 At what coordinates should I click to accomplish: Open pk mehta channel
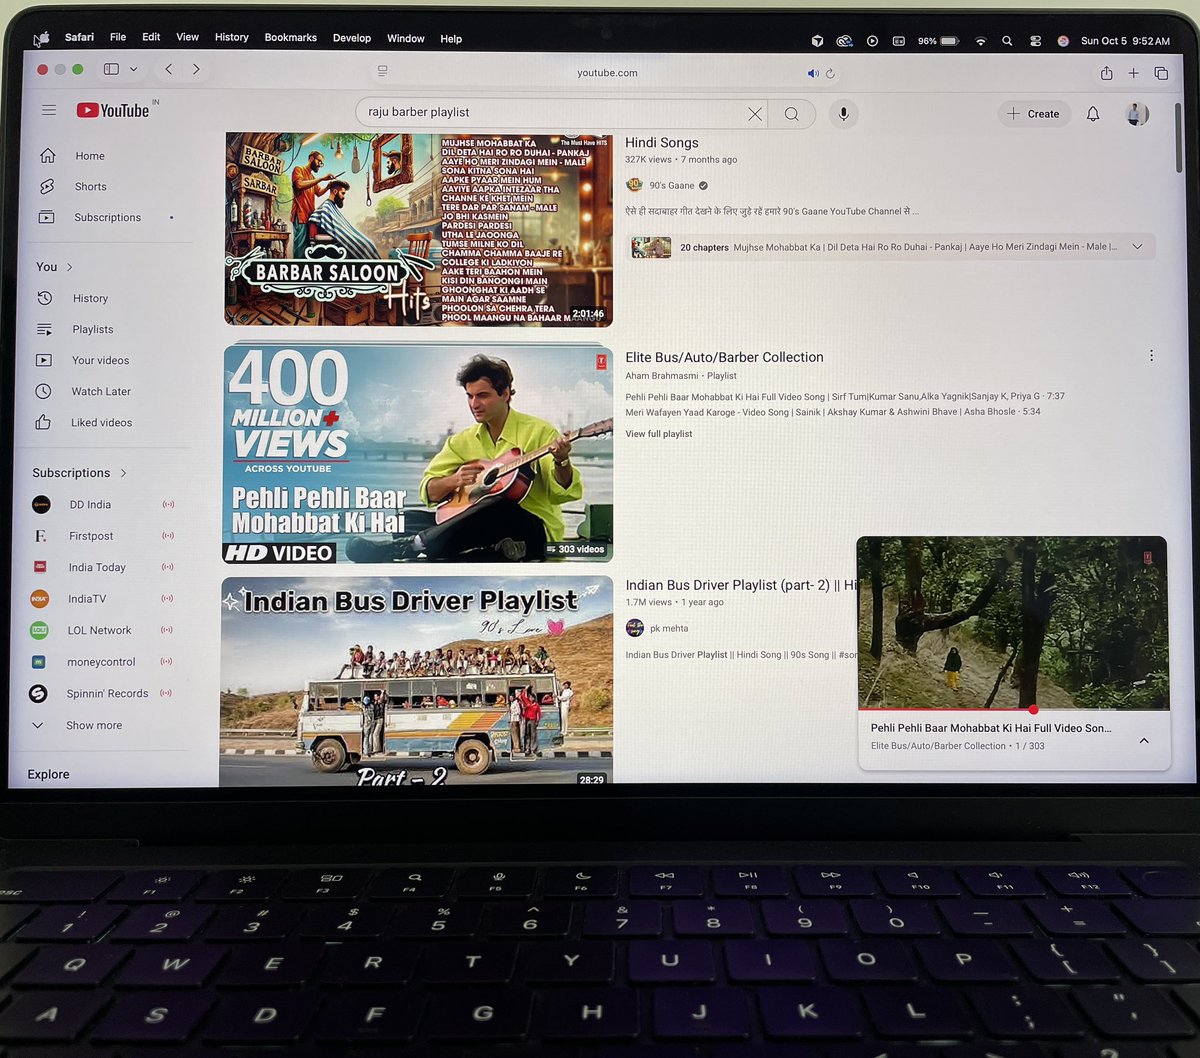tap(669, 628)
